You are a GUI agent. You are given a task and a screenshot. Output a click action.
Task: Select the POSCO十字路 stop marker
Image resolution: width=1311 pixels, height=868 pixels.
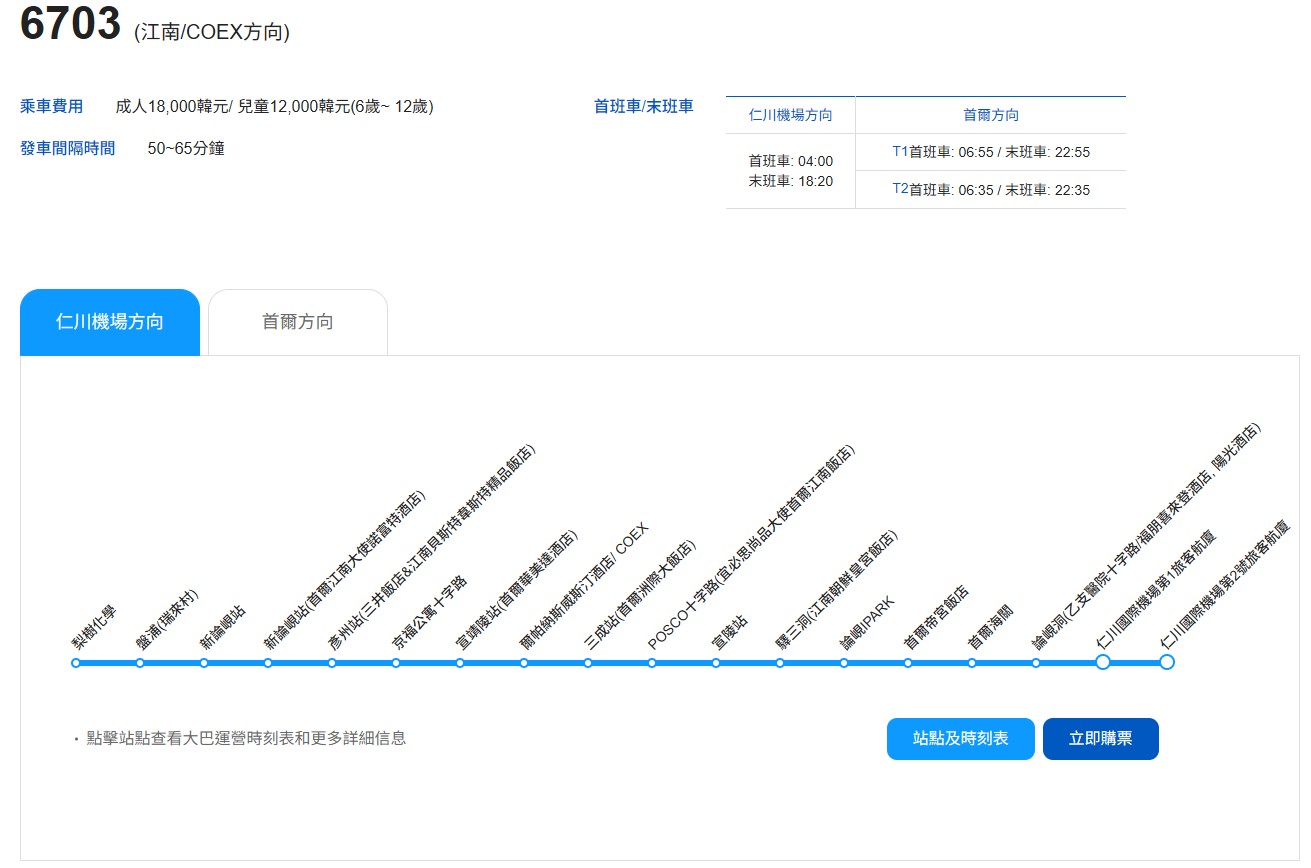(652, 662)
